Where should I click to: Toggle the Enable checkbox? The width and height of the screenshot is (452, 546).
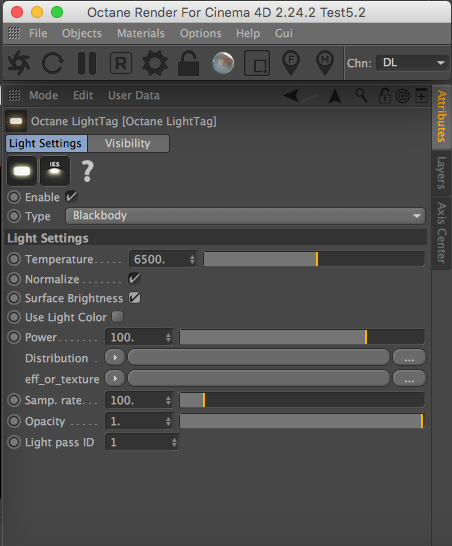[x=71, y=197]
